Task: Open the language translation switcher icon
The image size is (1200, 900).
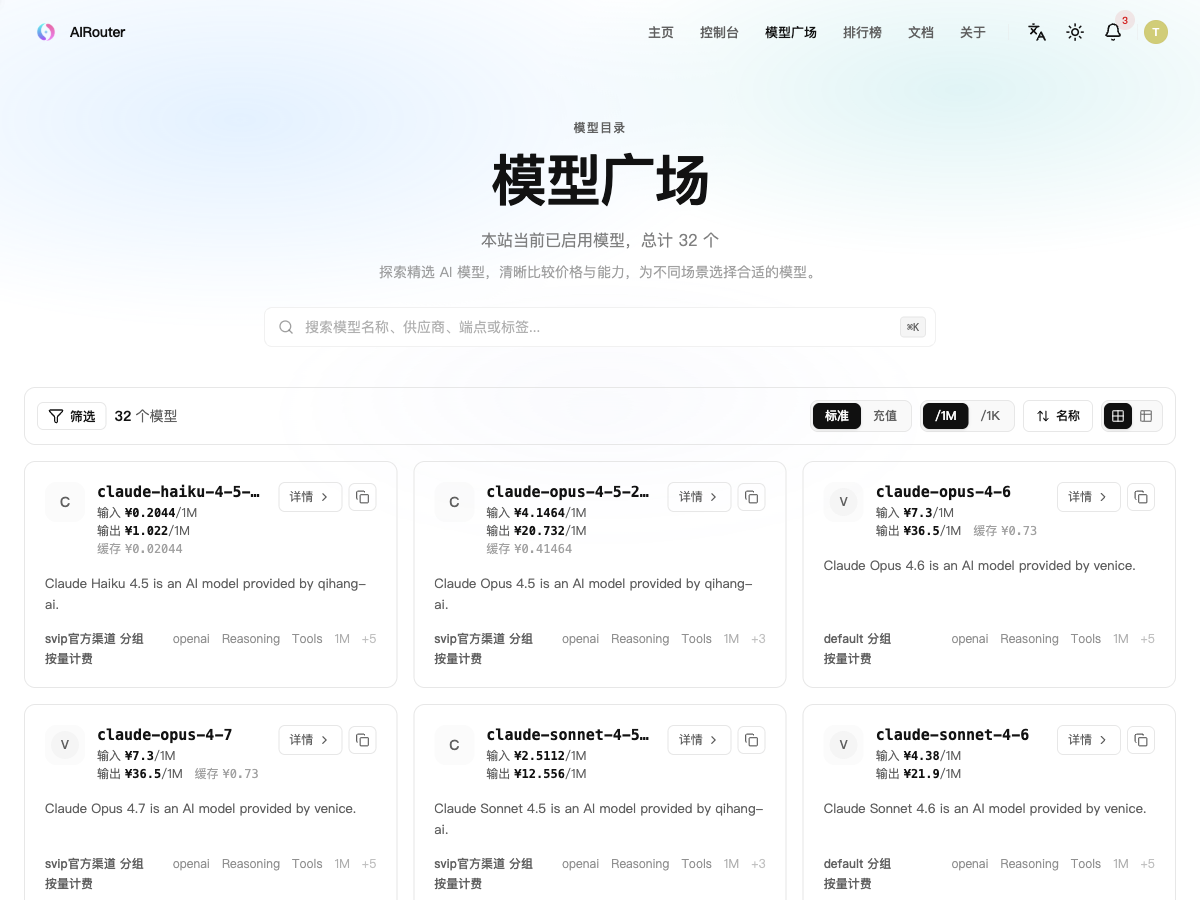Action: tap(1037, 32)
